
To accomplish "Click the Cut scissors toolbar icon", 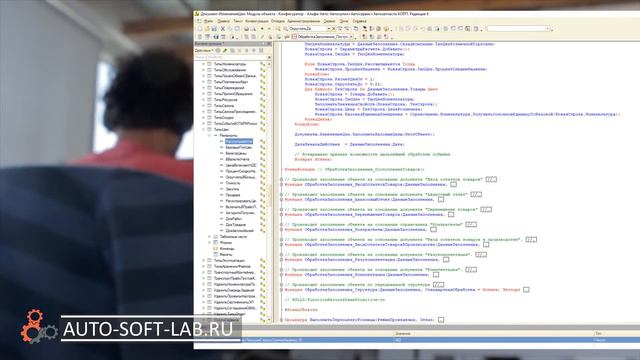I will [223, 29].
